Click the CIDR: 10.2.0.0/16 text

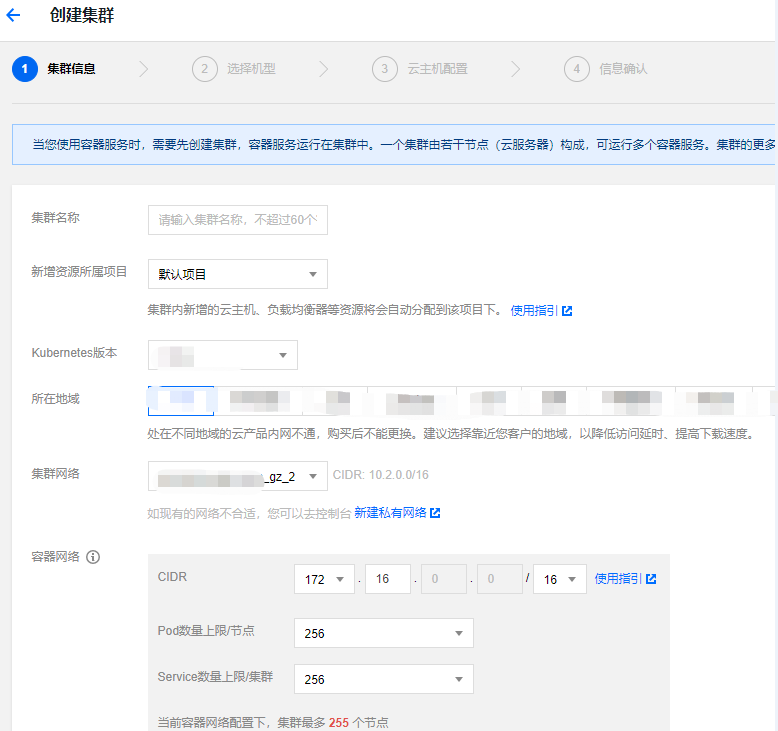coord(381,475)
